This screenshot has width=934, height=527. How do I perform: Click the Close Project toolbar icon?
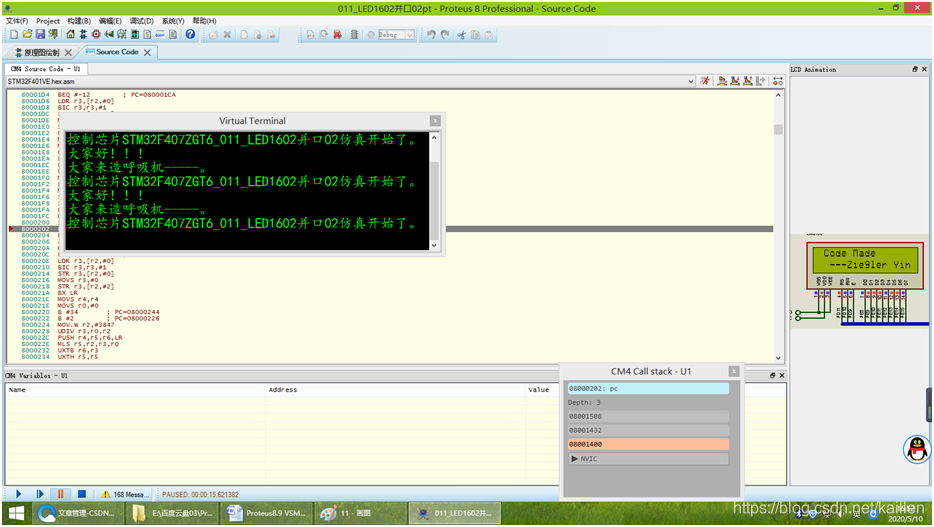coord(53,35)
